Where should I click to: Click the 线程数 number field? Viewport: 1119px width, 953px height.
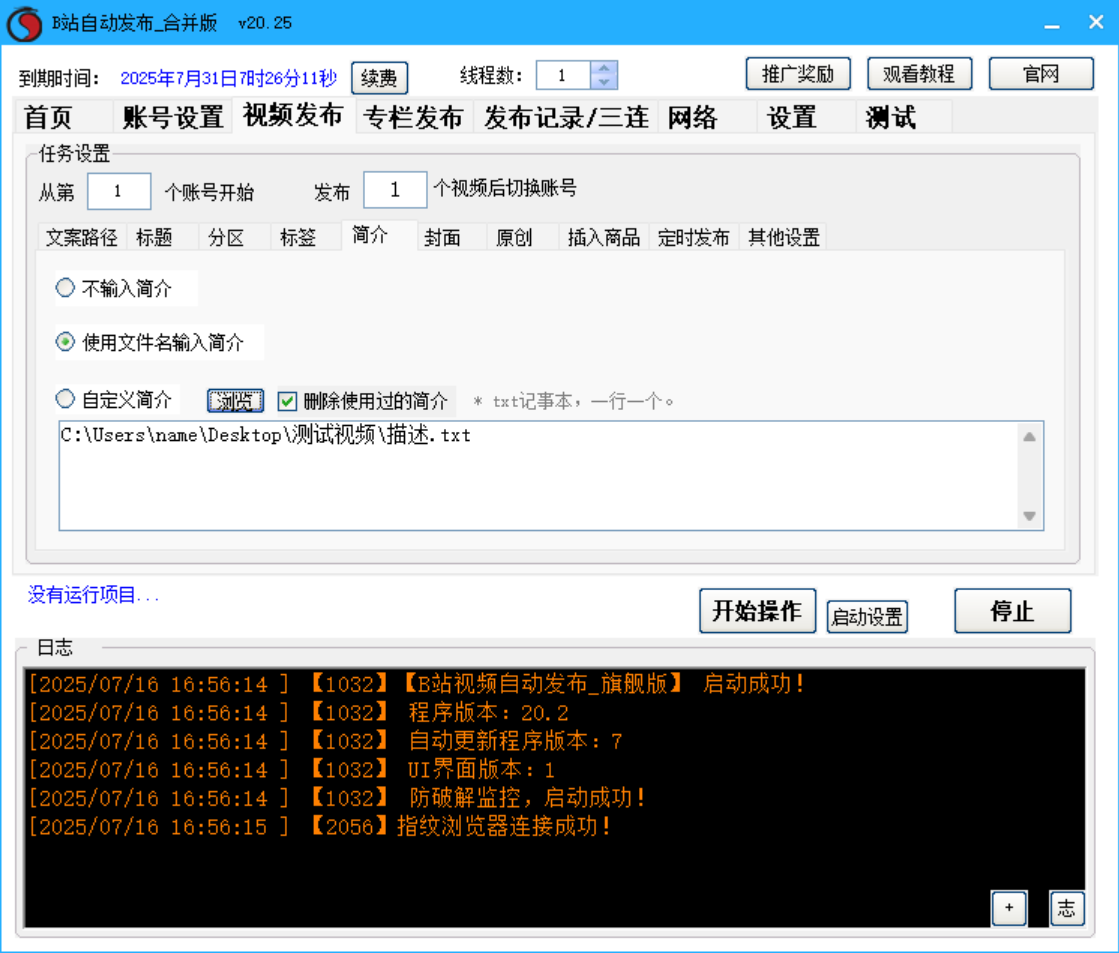coord(563,75)
